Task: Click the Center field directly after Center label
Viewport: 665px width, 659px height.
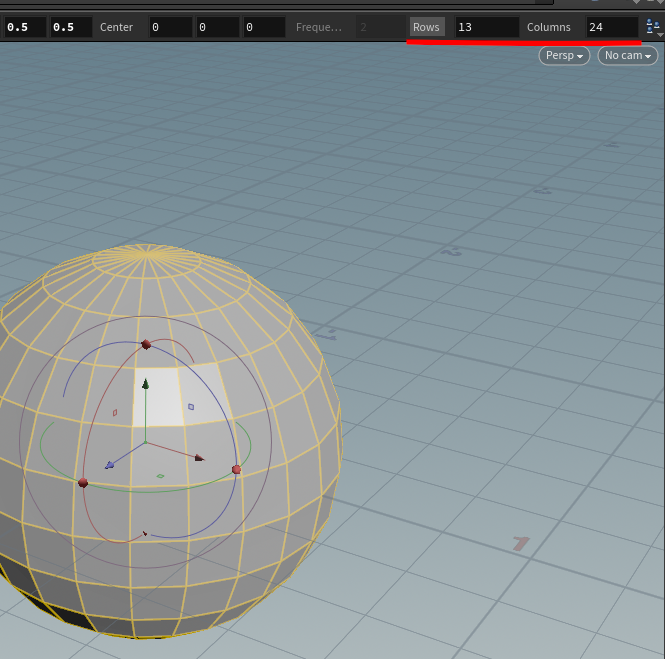Action: click(x=170, y=27)
